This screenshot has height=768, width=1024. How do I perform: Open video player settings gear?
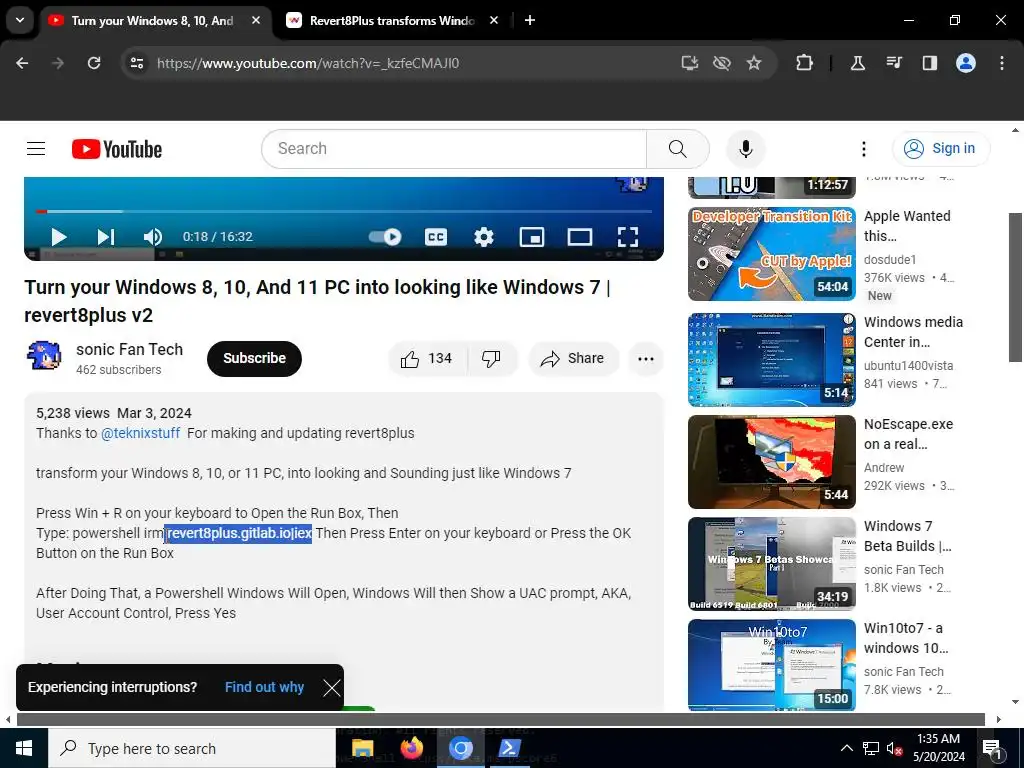483,236
